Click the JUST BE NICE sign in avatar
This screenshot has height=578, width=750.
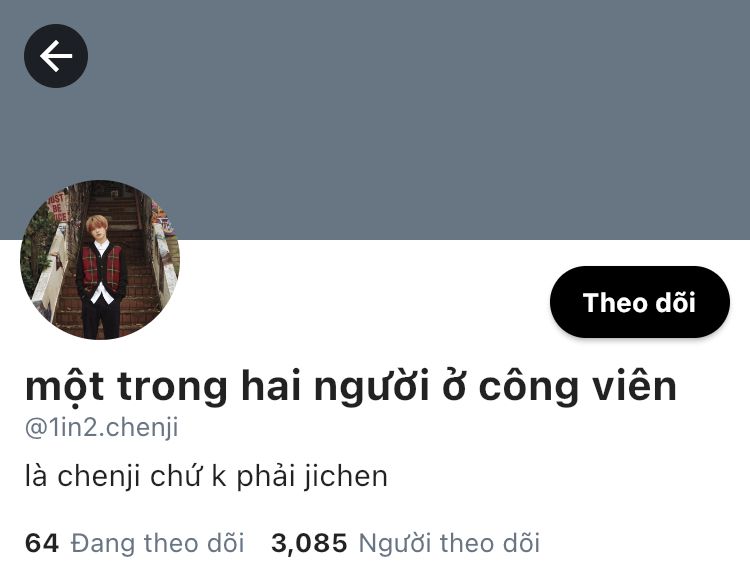pyautogui.click(x=57, y=207)
